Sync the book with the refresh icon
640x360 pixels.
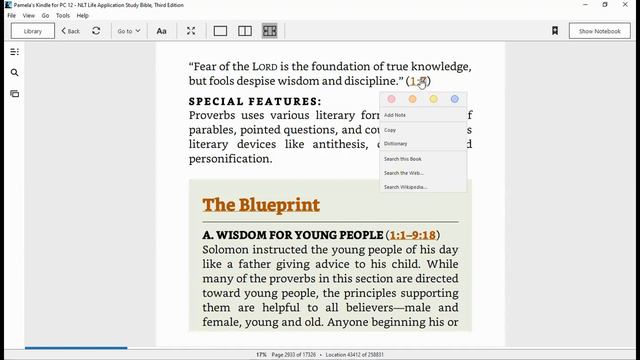(x=96, y=31)
